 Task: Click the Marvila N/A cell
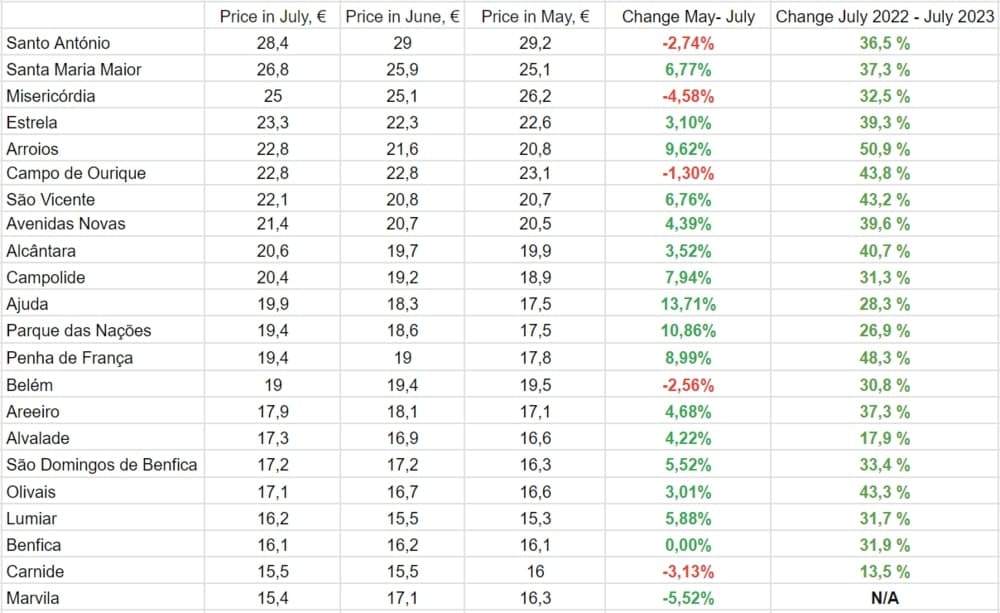click(x=885, y=598)
